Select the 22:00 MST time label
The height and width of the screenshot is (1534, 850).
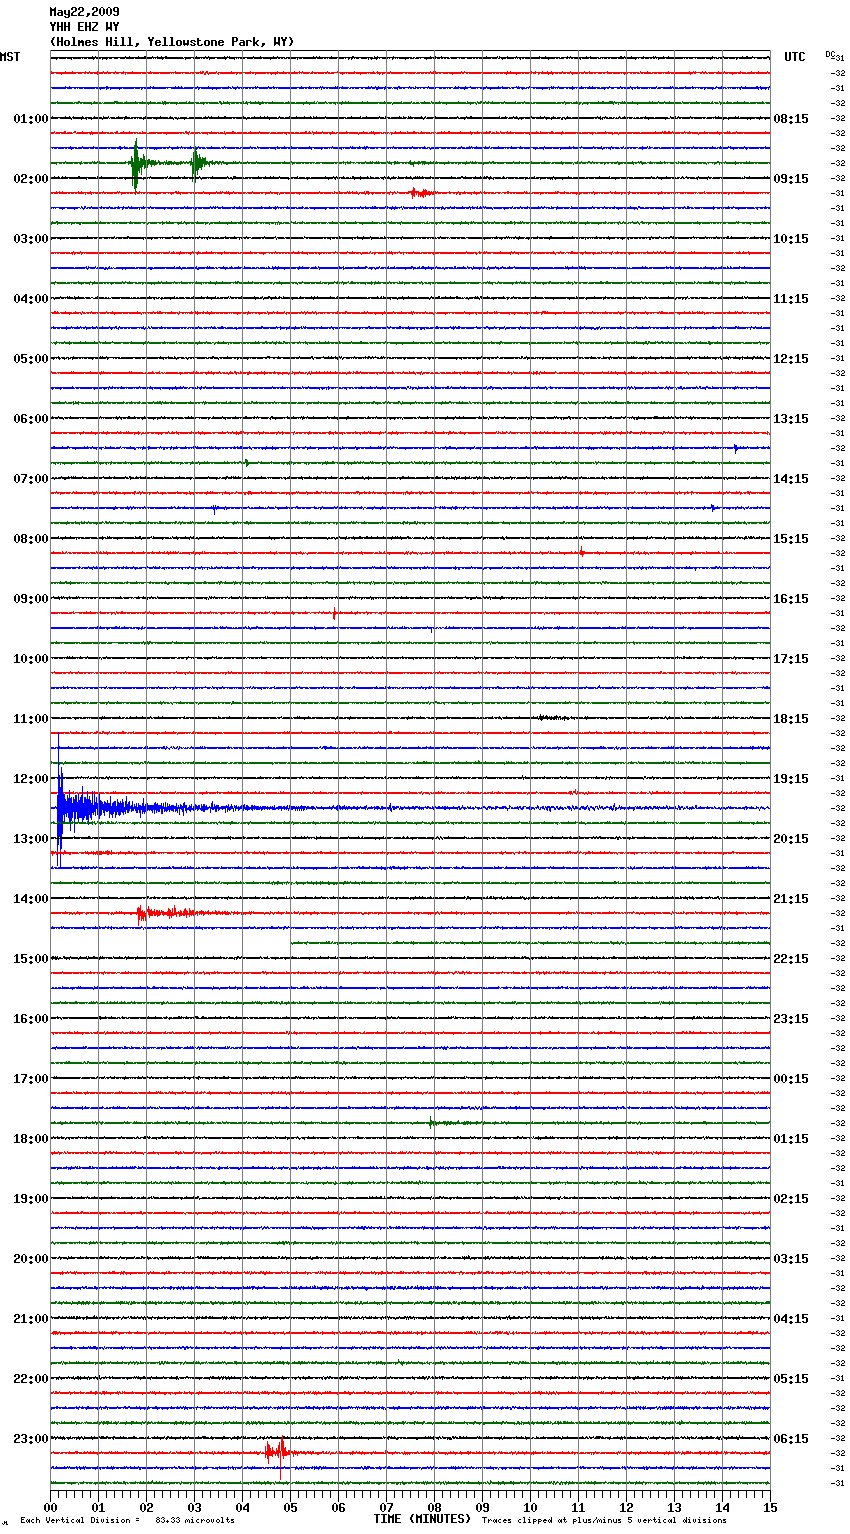tap(31, 1379)
